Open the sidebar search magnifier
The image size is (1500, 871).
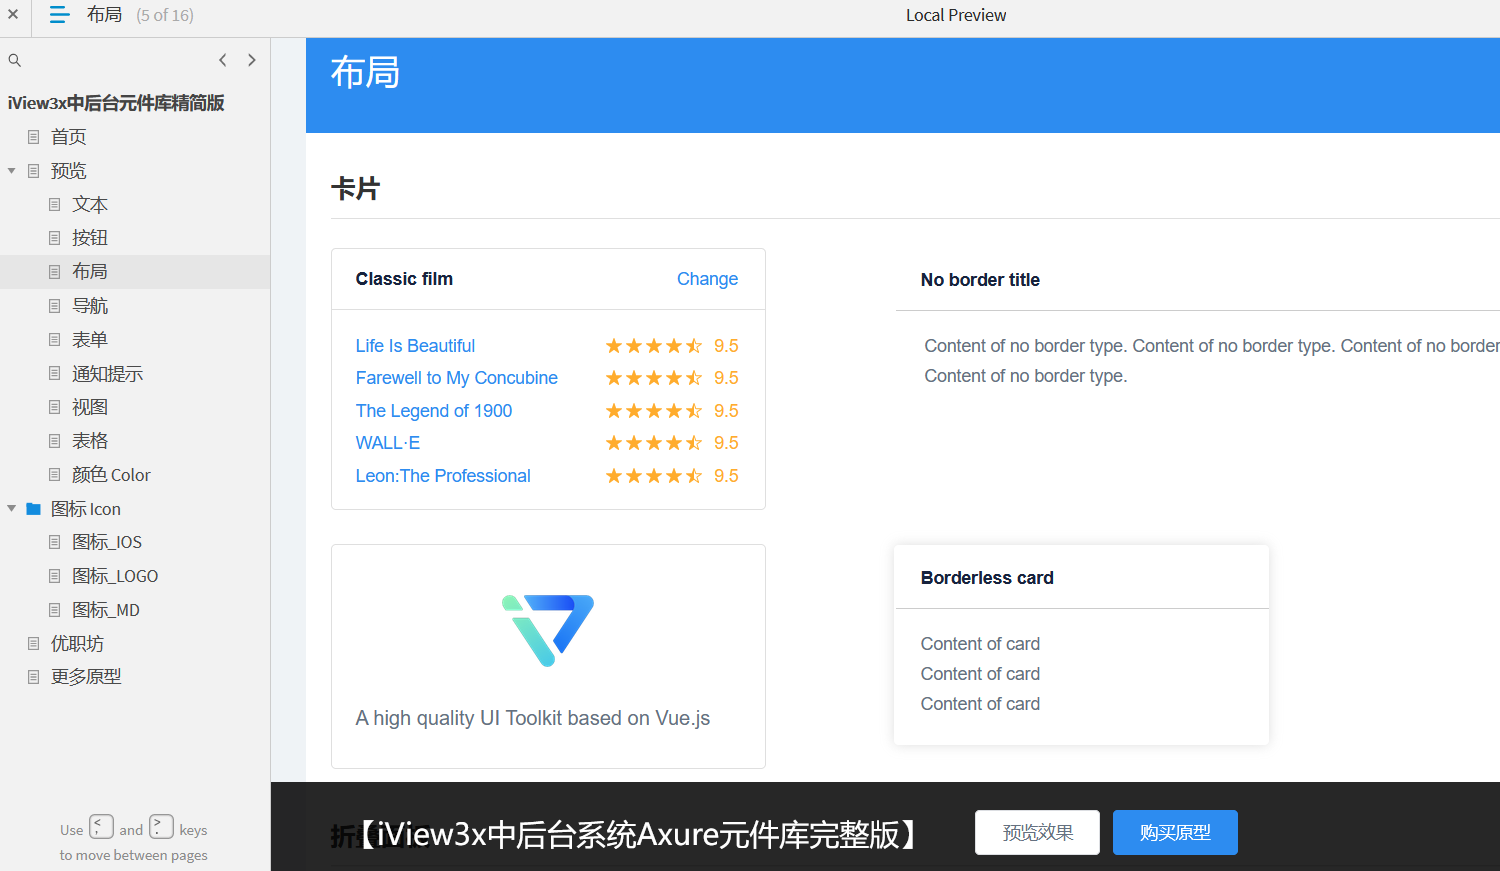coord(15,60)
